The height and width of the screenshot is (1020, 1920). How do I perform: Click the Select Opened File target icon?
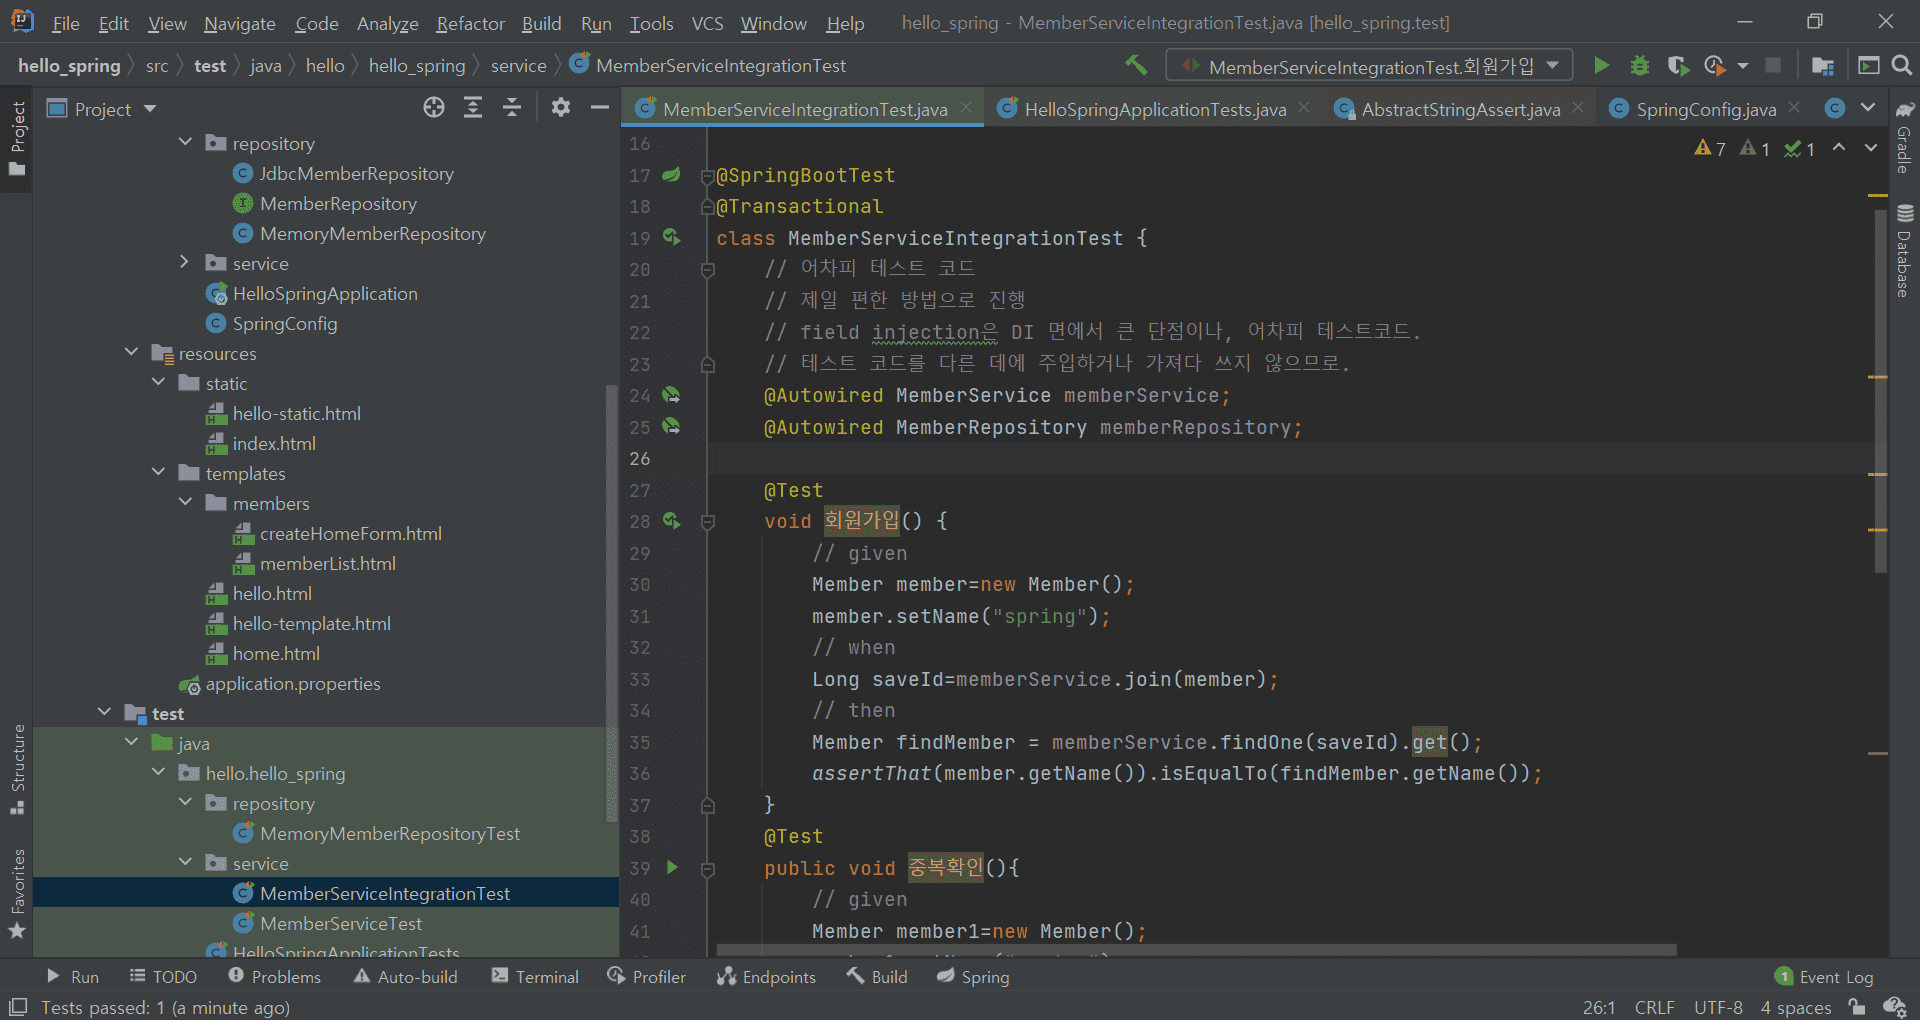point(433,108)
